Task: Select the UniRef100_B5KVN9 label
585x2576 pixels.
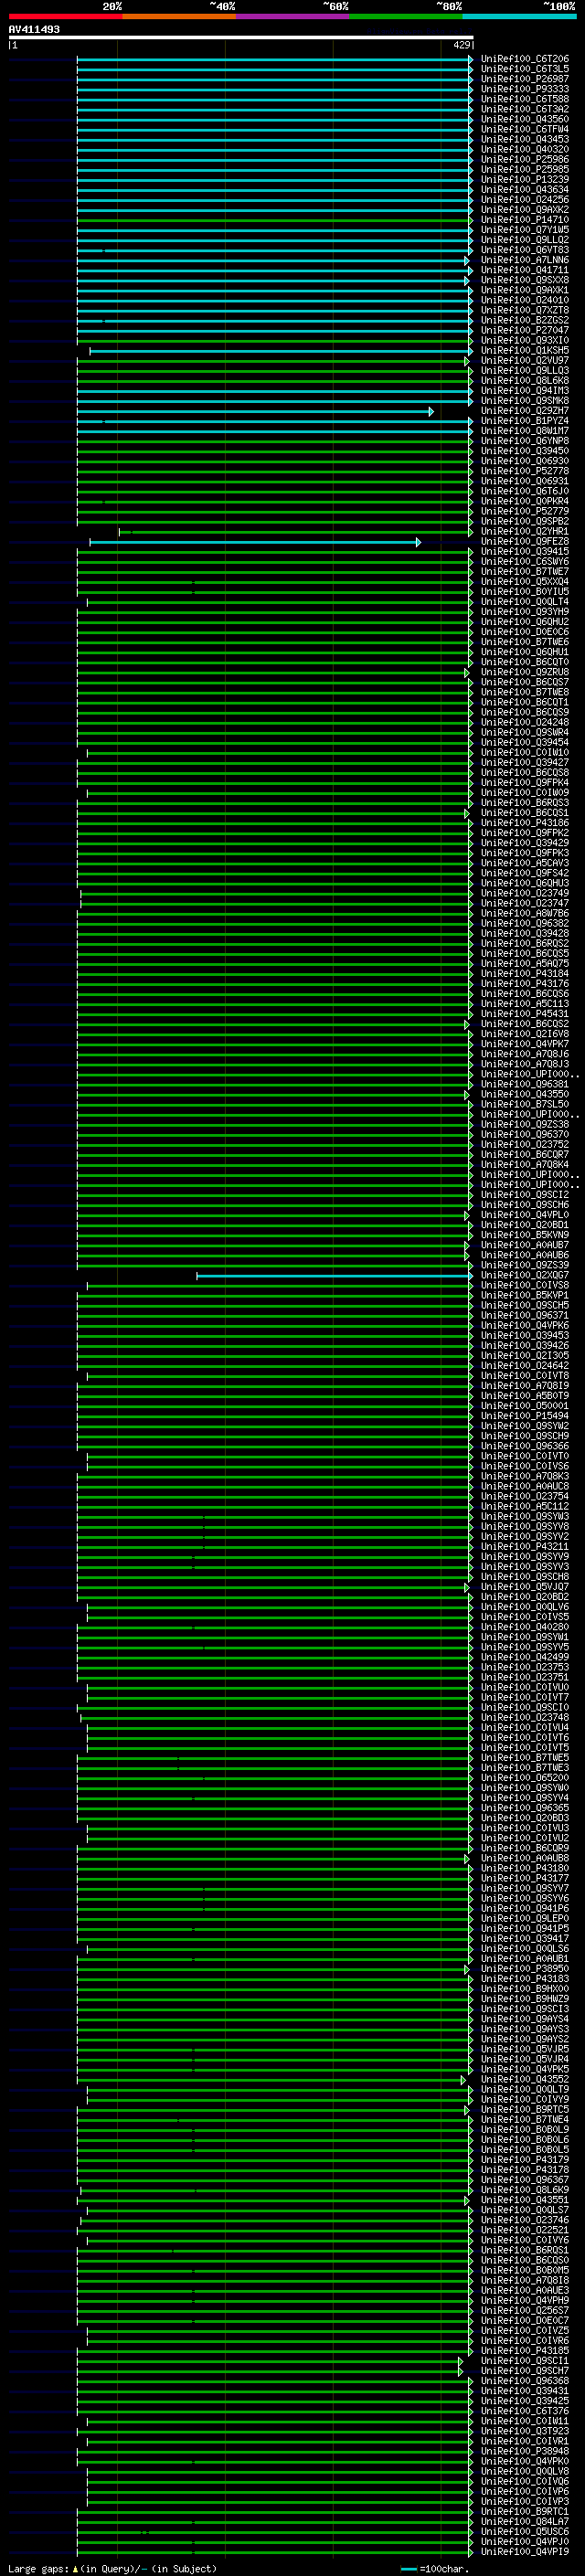Action: click(525, 1235)
